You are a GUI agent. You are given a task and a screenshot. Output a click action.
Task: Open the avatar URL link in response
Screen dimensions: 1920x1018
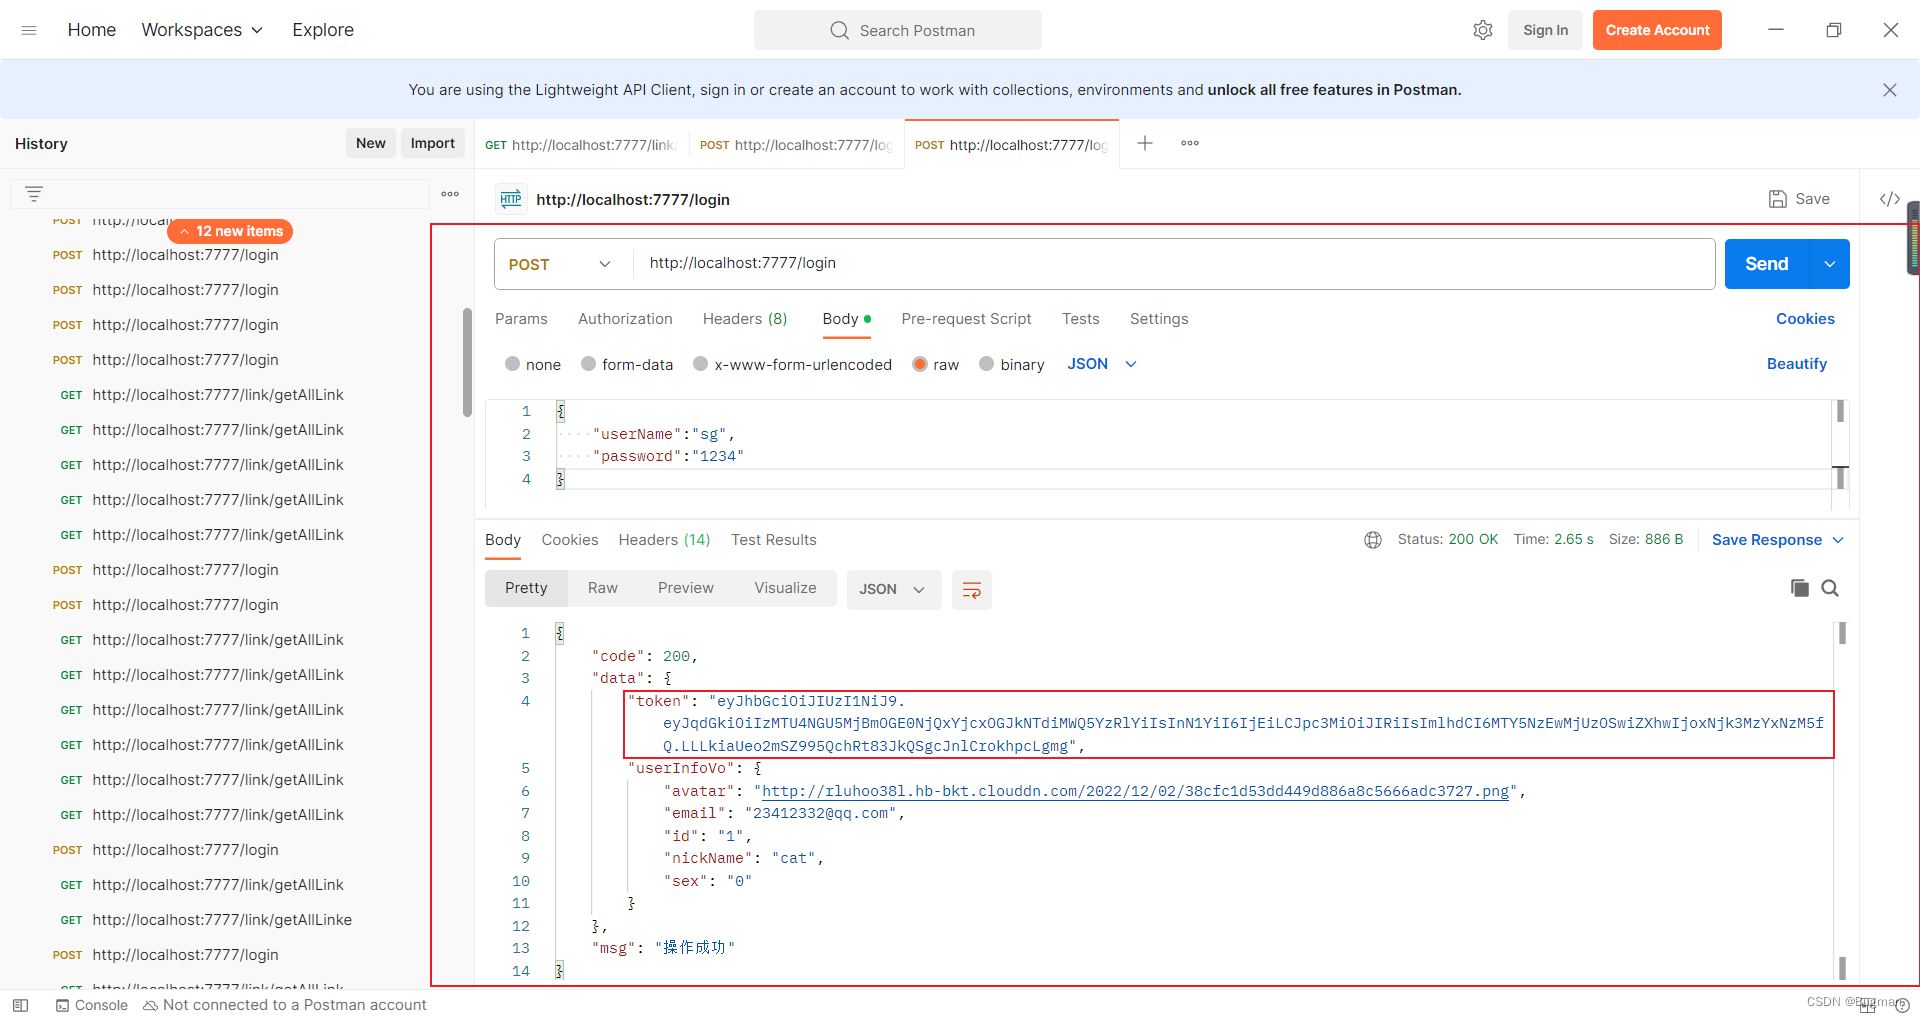[x=1135, y=791]
